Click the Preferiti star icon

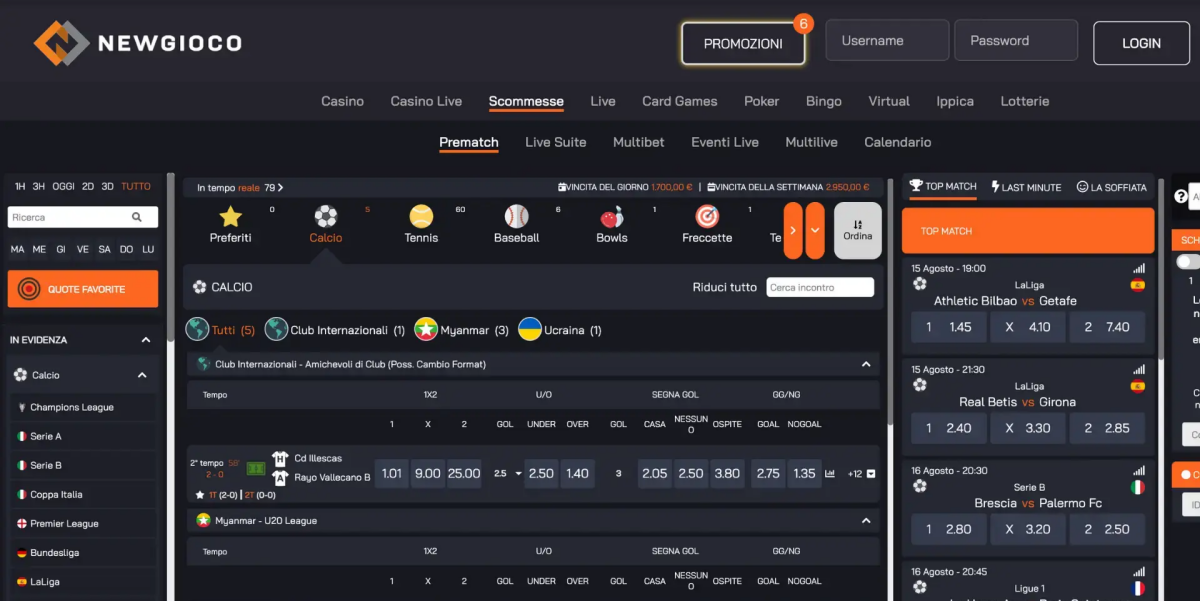(231, 217)
